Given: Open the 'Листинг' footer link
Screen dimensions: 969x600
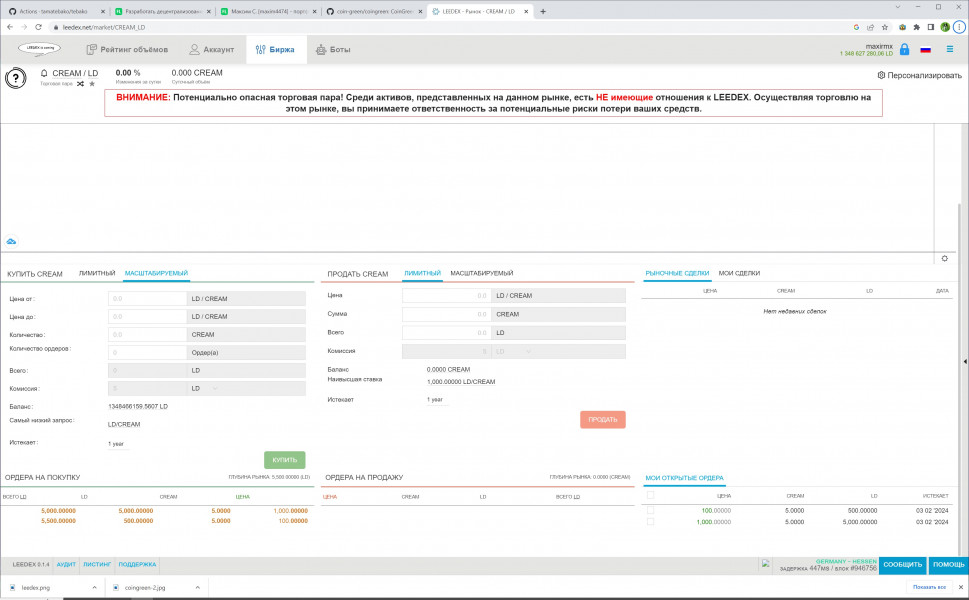Looking at the screenshot, I should [x=97, y=564].
